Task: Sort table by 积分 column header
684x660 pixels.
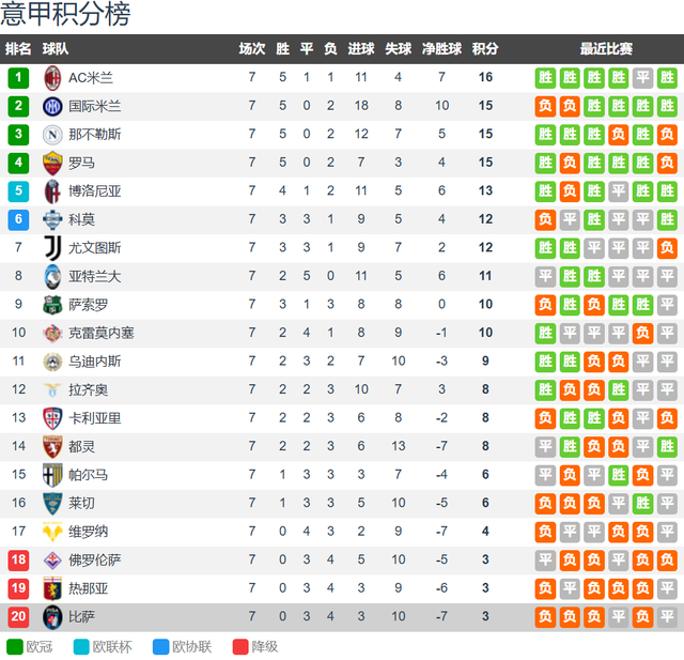Action: pyautogui.click(x=485, y=49)
